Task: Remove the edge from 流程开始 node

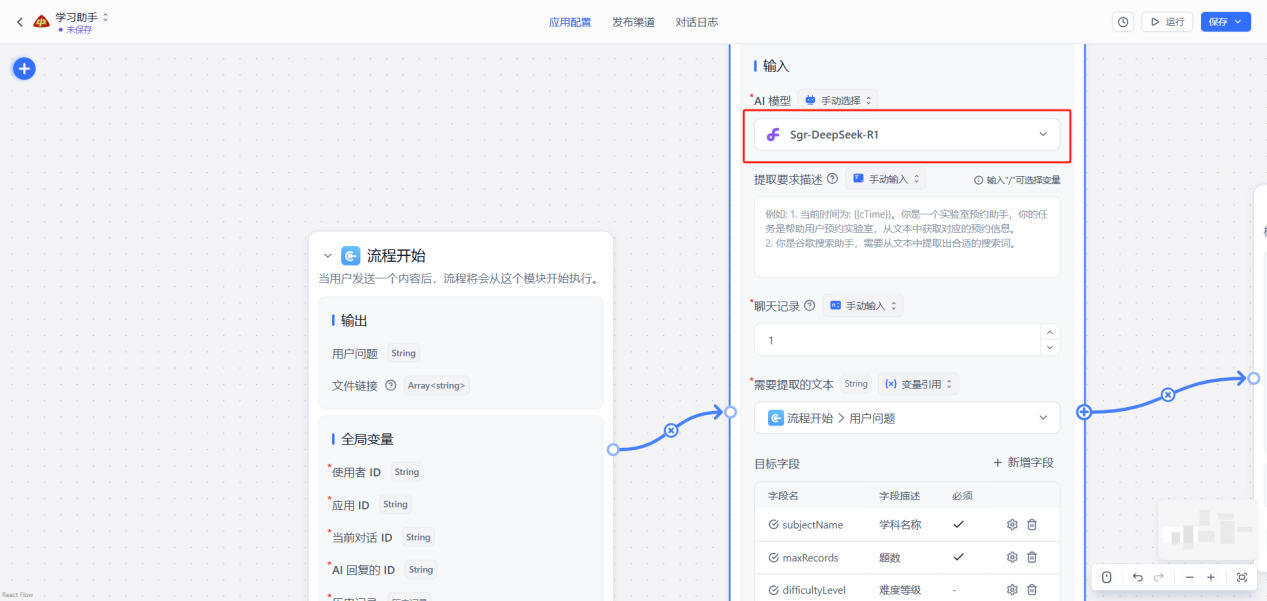Action: point(671,430)
